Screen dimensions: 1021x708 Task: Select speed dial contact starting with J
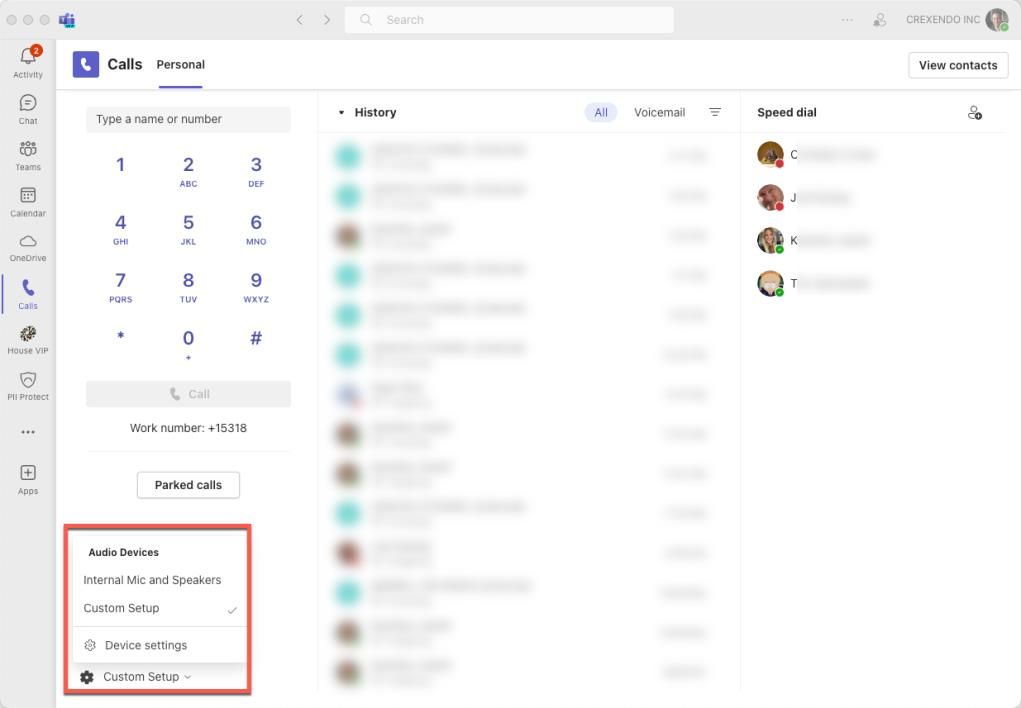coord(804,197)
